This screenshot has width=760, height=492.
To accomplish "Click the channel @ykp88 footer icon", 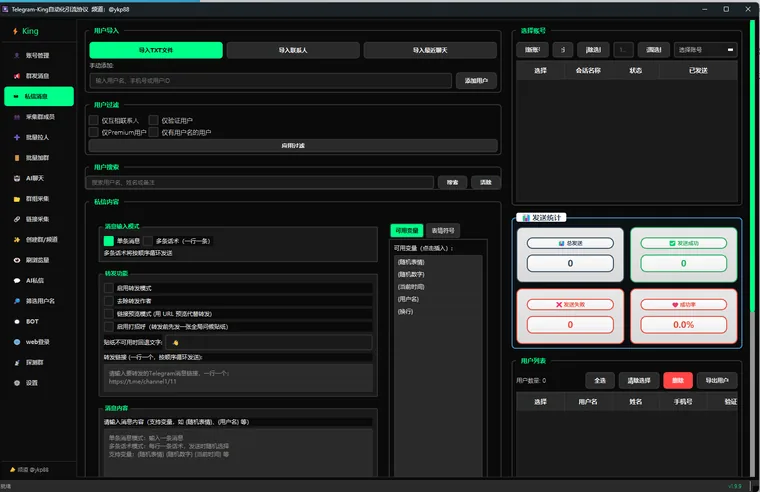I will coord(13,469).
